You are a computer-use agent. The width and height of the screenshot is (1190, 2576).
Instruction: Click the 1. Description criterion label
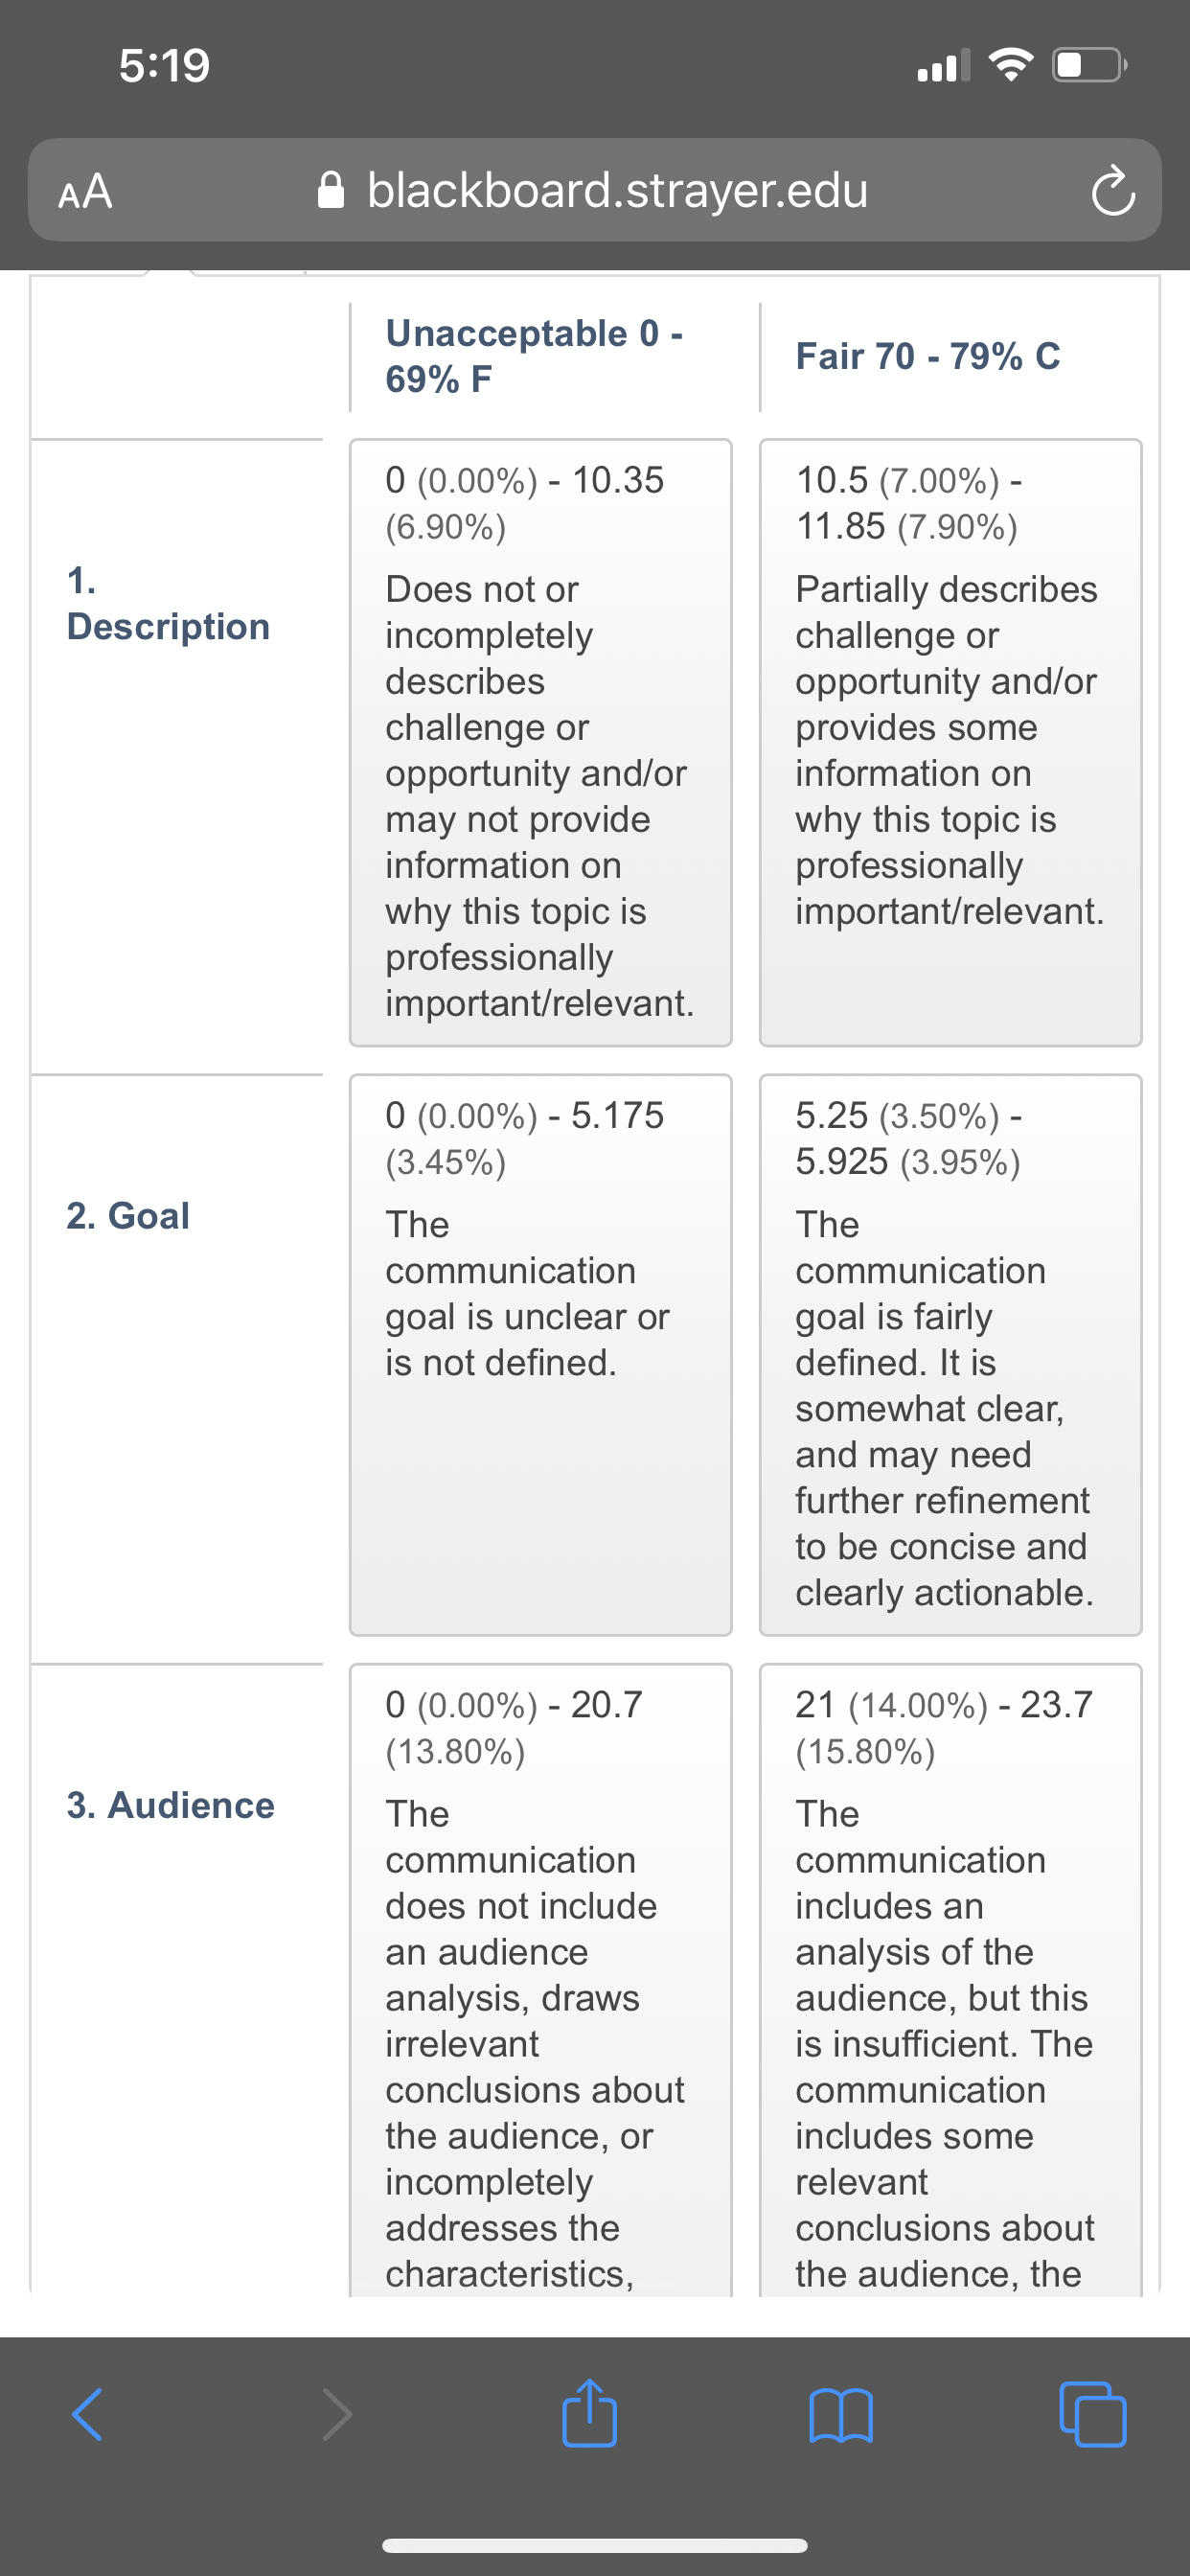(x=168, y=603)
